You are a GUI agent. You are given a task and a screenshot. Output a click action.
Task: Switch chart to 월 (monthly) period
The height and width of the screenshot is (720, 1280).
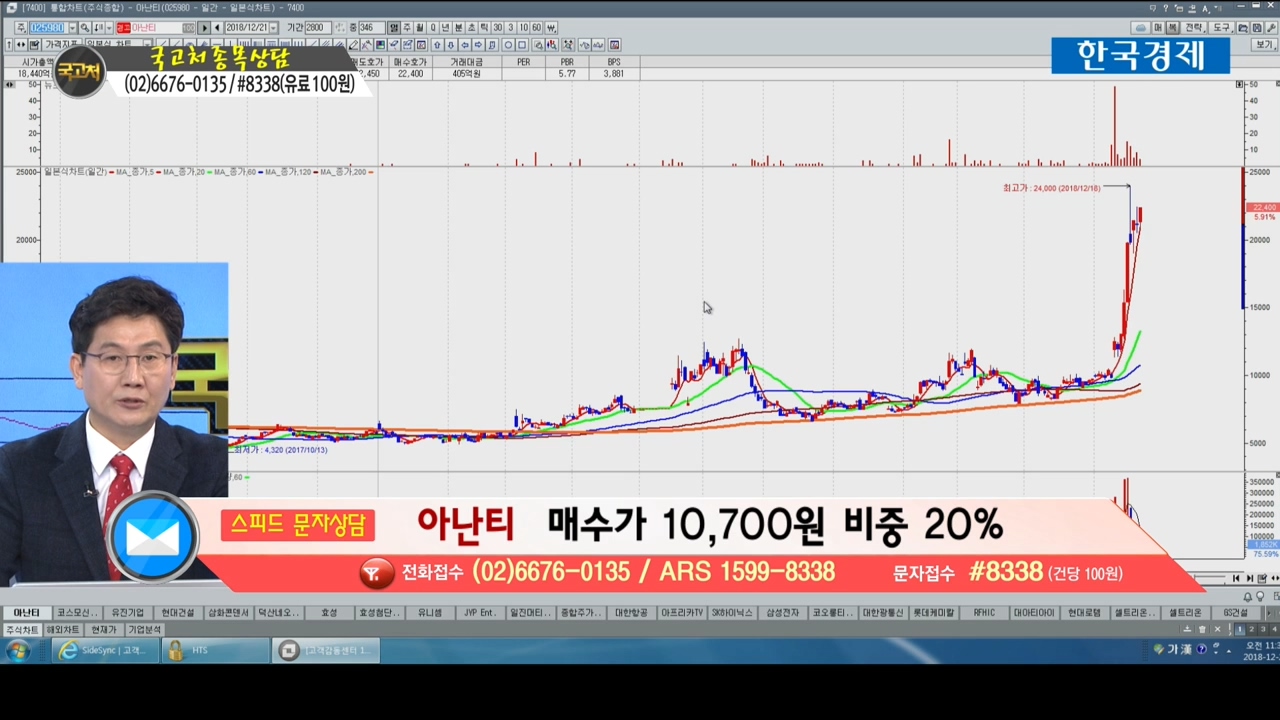420,28
